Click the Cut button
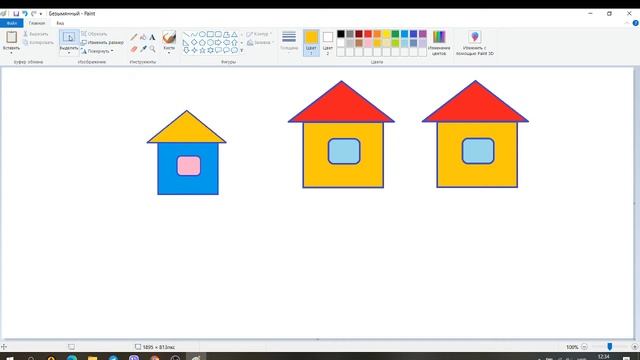This screenshot has height=360, width=640. (36, 34)
